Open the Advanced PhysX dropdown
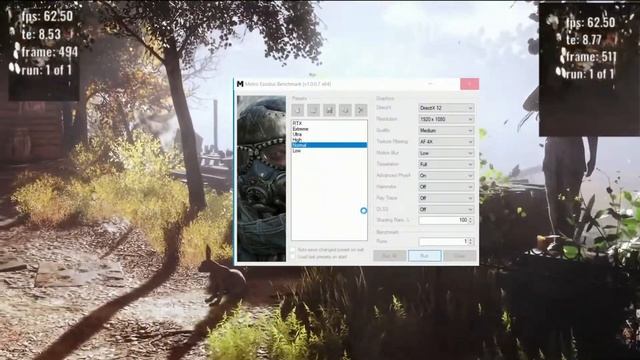The width and height of the screenshot is (640, 360). point(446,176)
